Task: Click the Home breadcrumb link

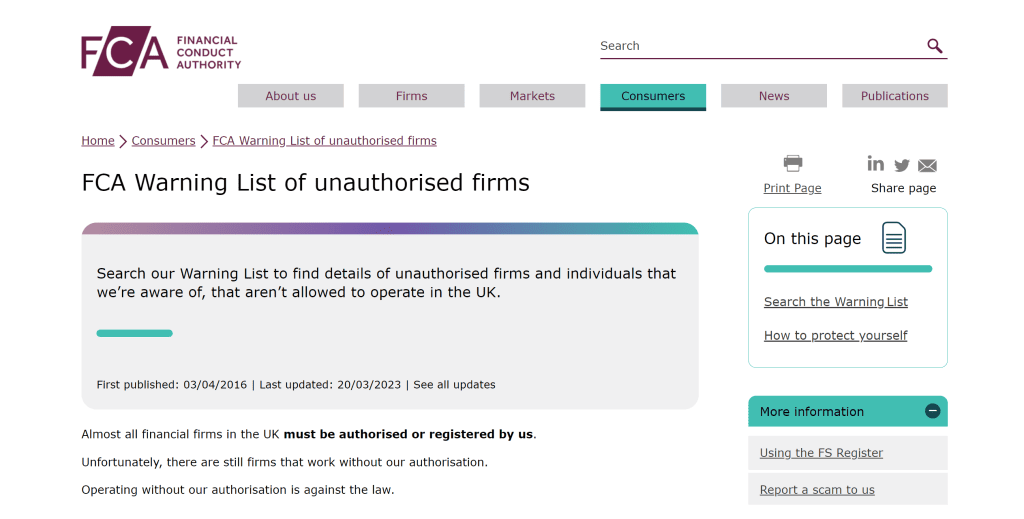Action: [98, 141]
